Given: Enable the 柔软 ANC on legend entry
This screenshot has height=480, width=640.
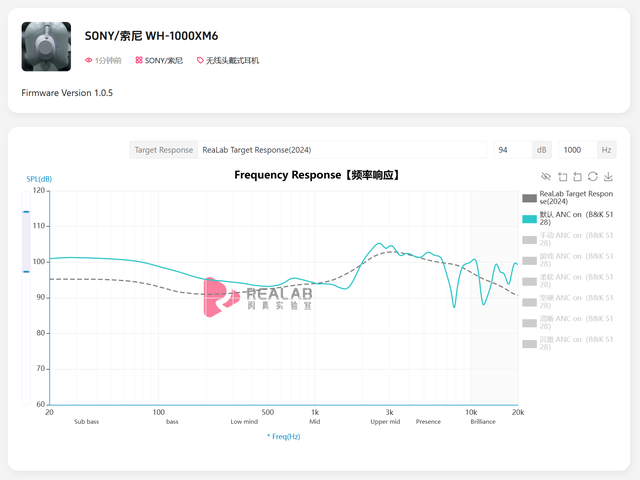Looking at the screenshot, I should (529, 281).
